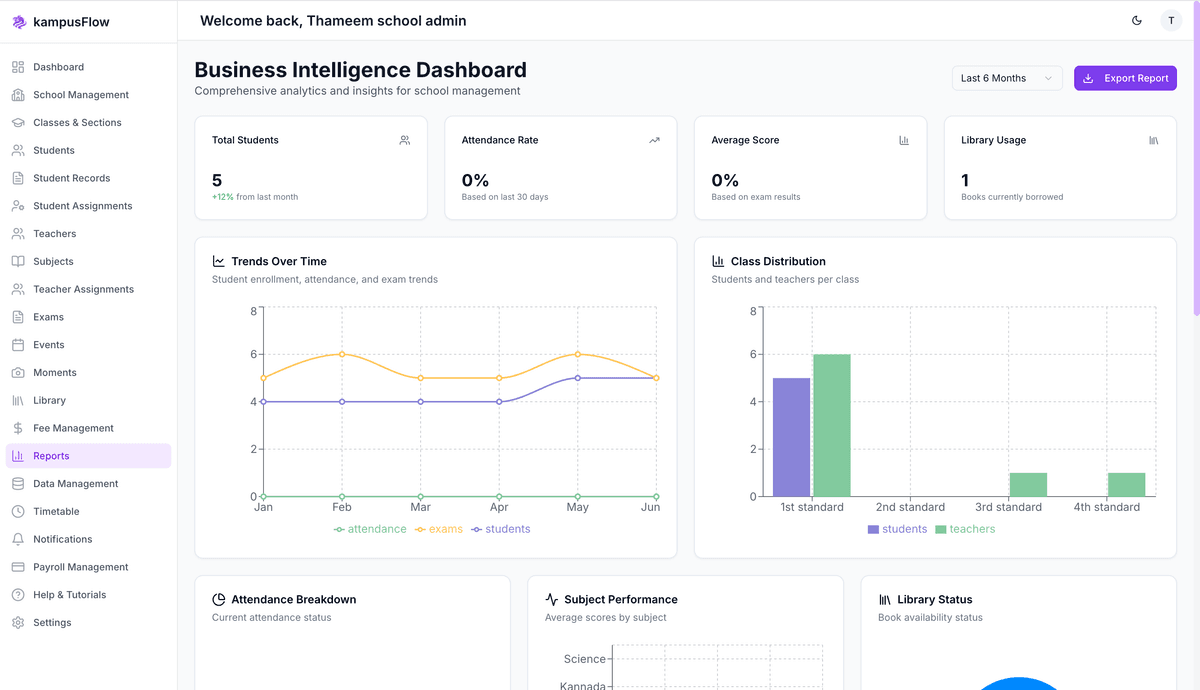This screenshot has height=690, width=1200.
Task: Click the Export Report button
Action: tap(1125, 77)
